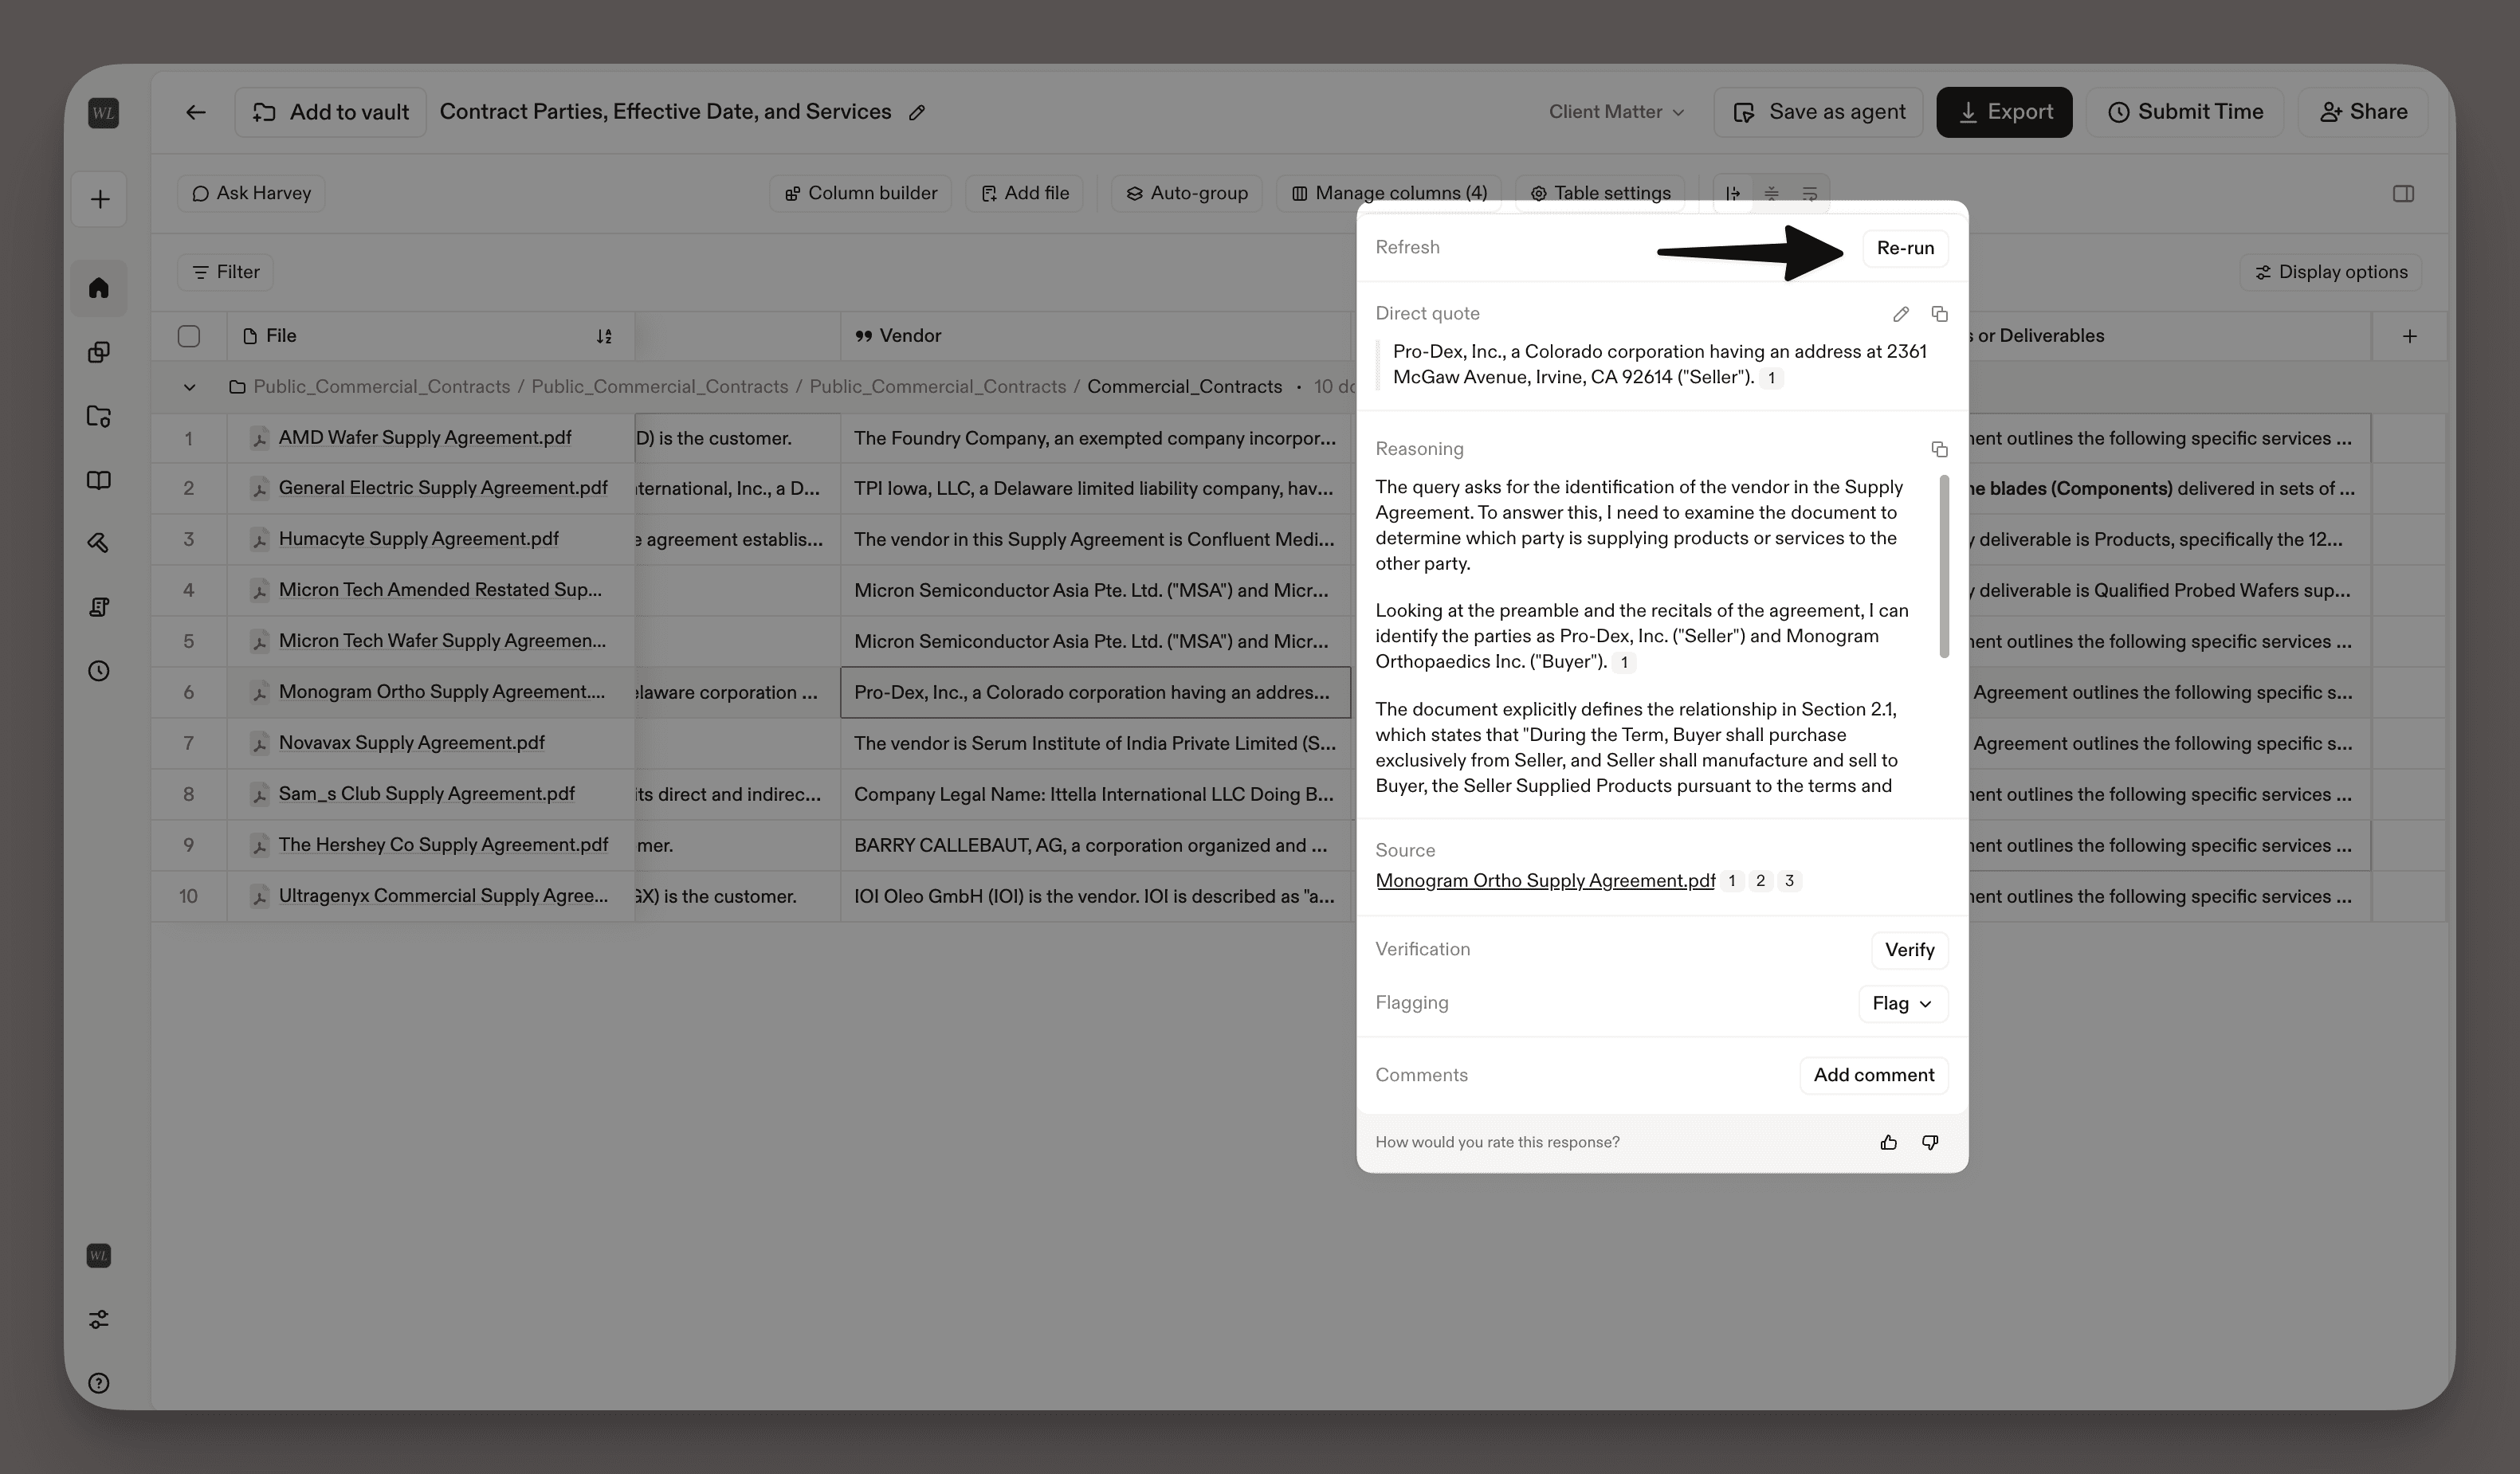Click the WL logo at sidebar top
The image size is (2520, 1474).
[103, 113]
